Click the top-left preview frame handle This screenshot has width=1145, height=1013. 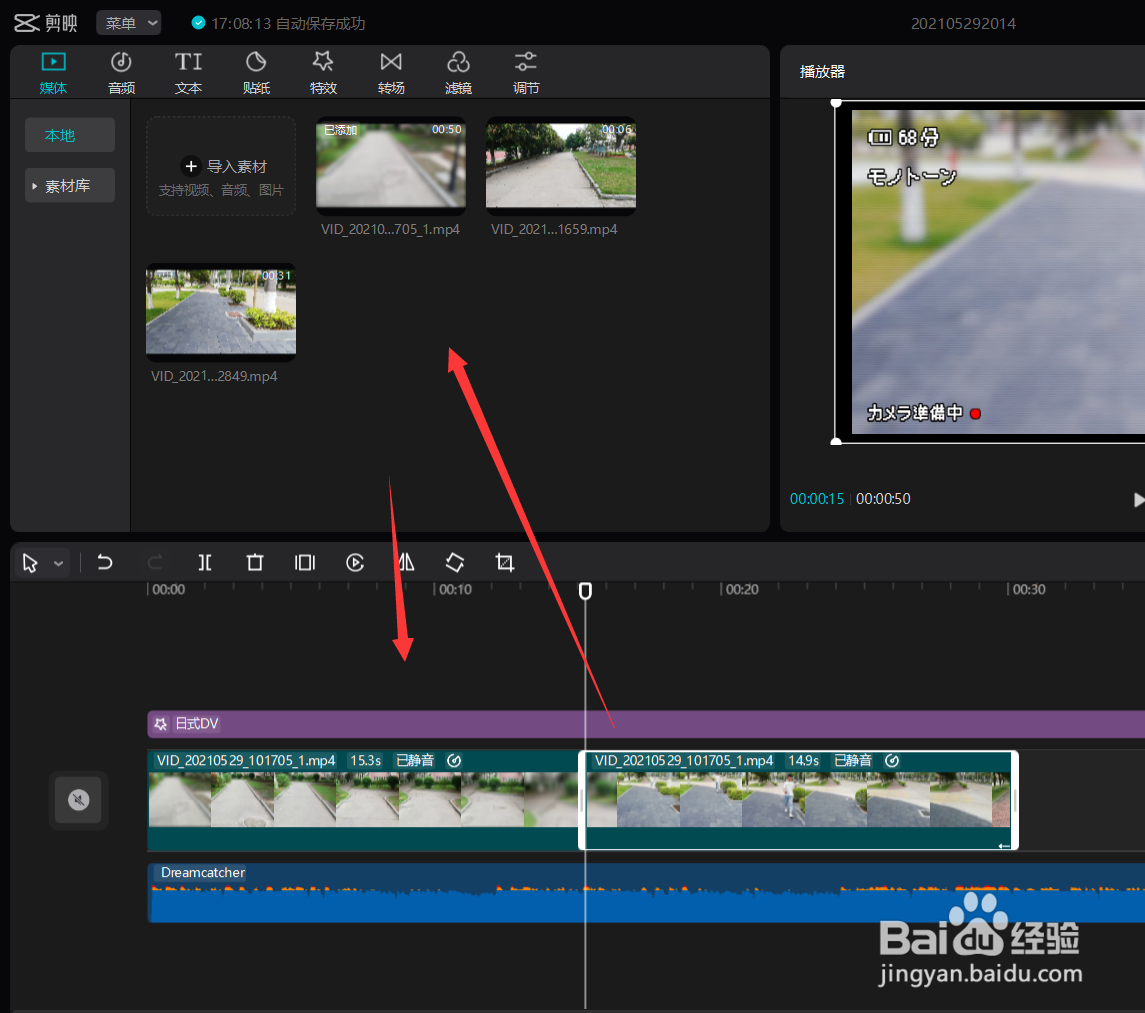tap(836, 103)
